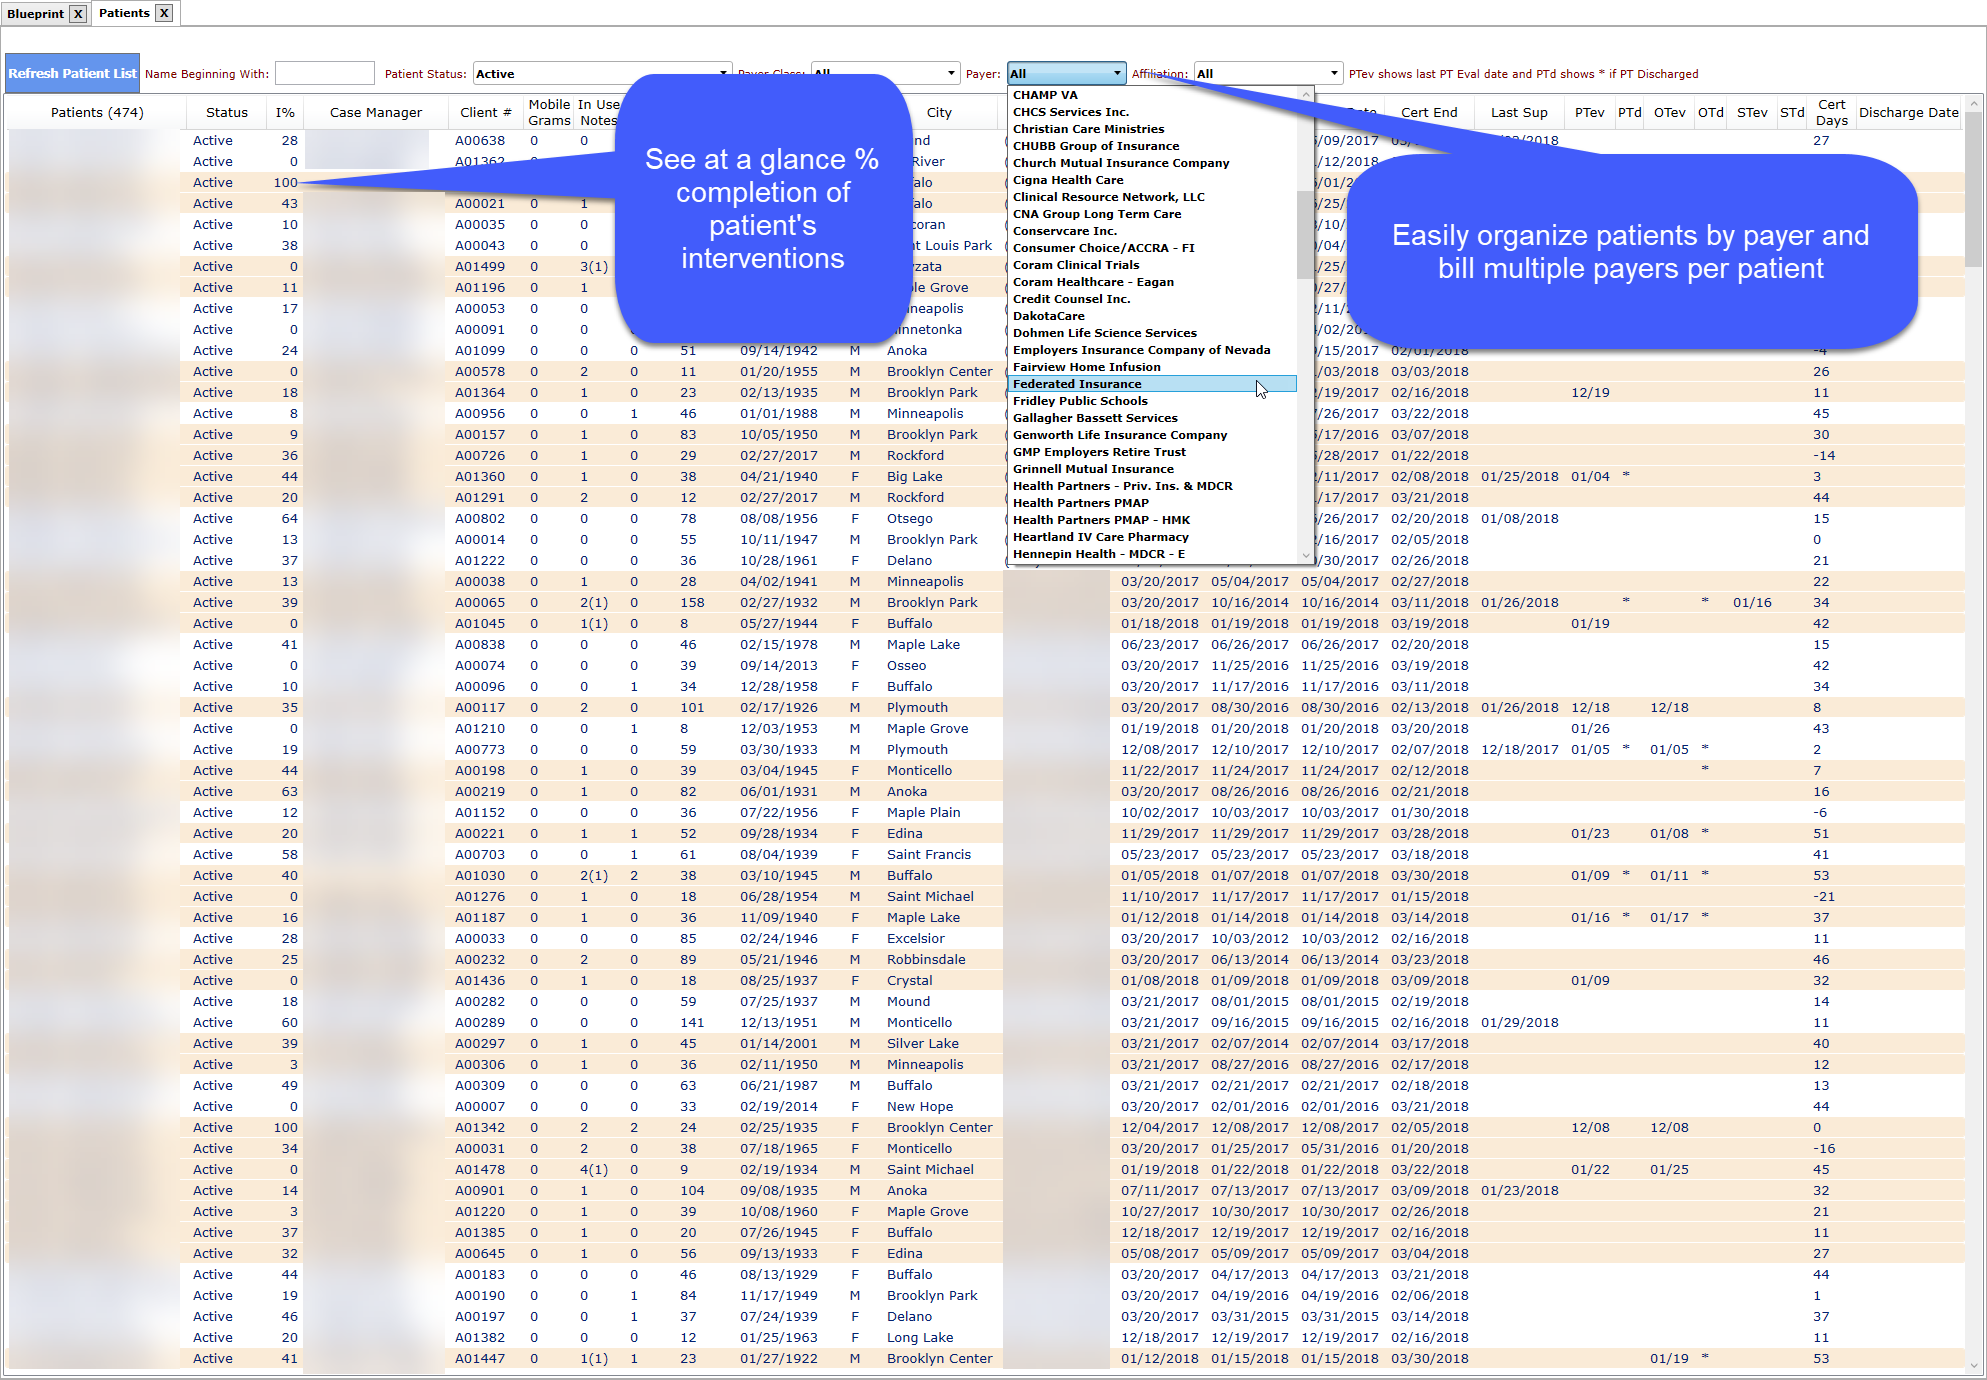Image resolution: width=1987 pixels, height=1380 pixels.
Task: Collapse the Payer dropdown list
Action: [x=1117, y=73]
